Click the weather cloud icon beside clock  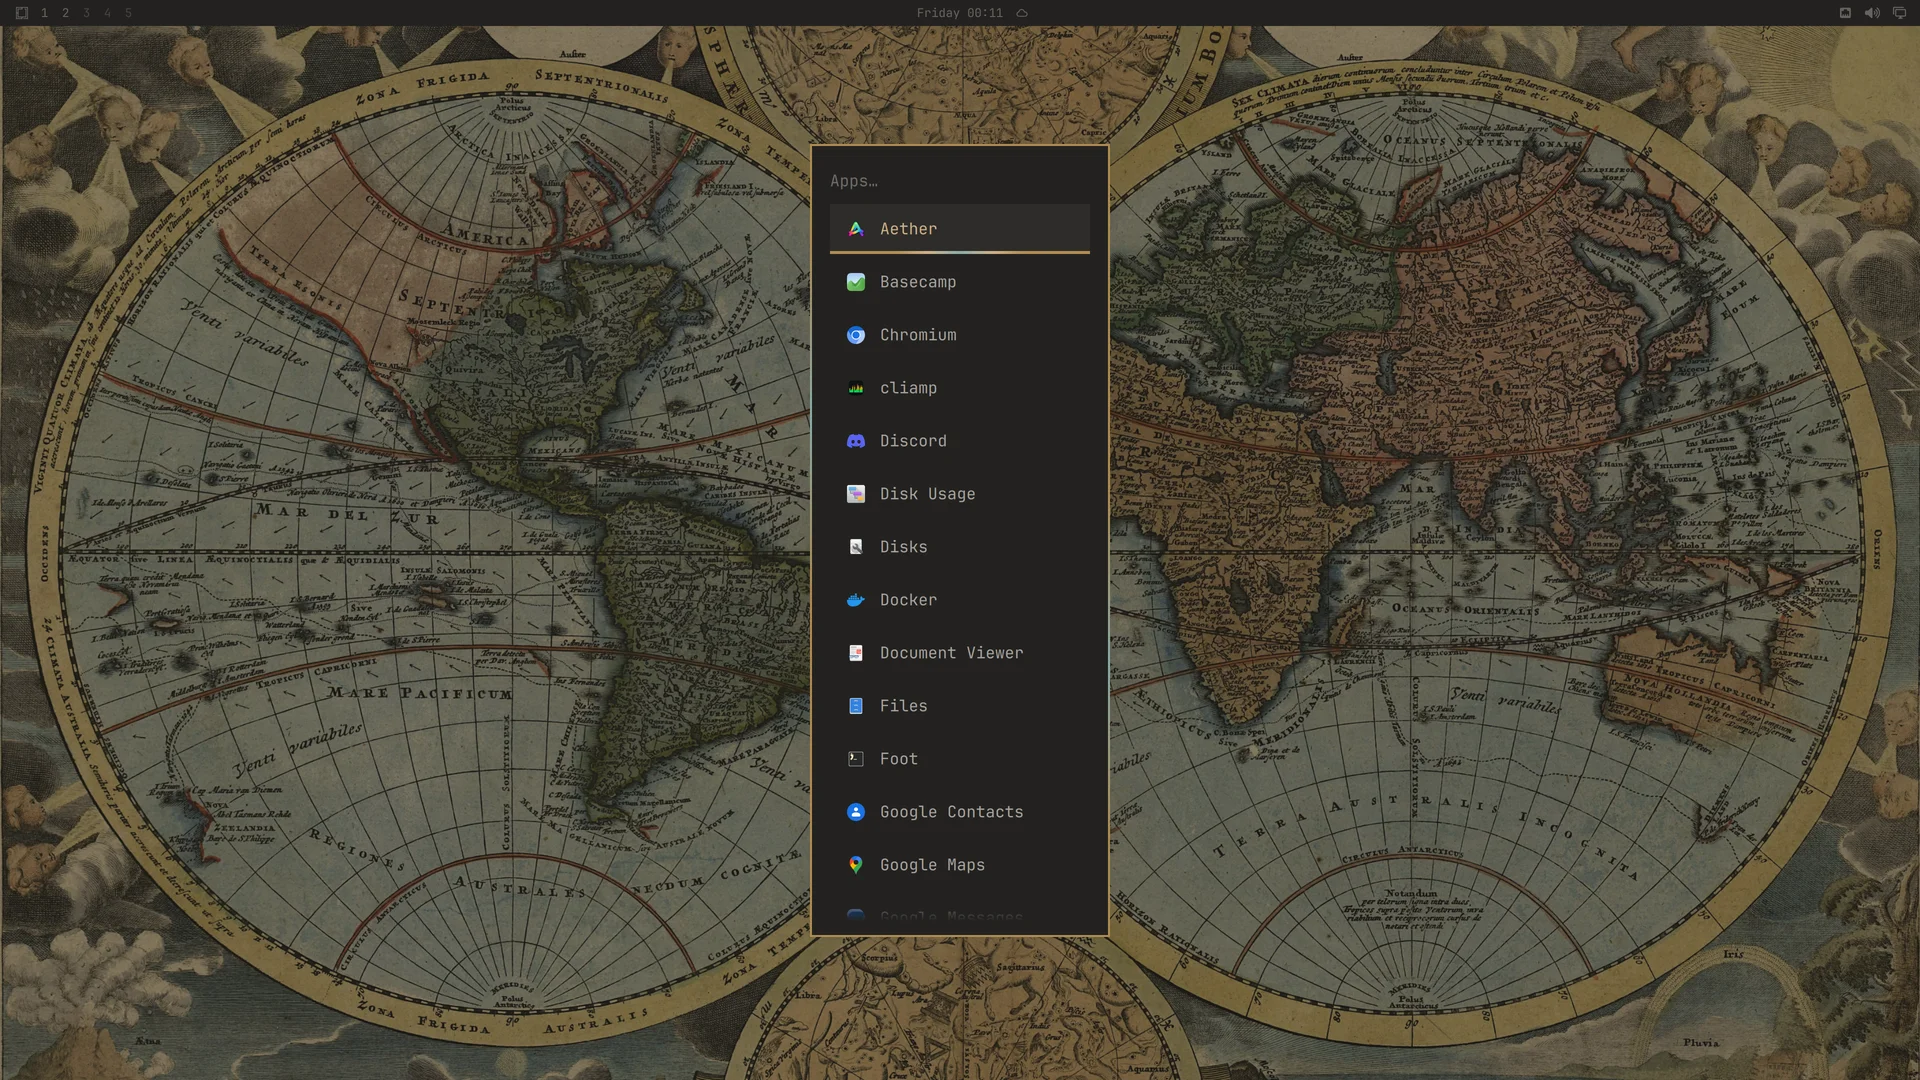click(1022, 13)
